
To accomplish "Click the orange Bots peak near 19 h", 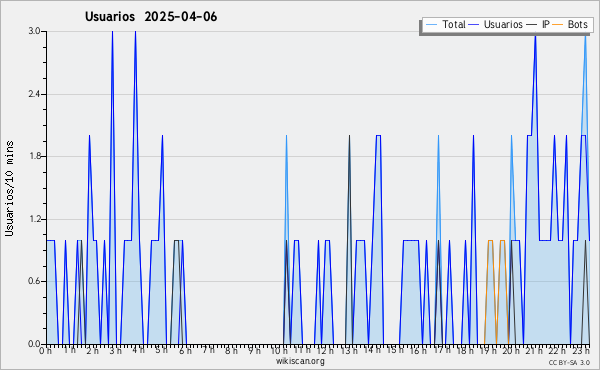I will (x=490, y=240).
